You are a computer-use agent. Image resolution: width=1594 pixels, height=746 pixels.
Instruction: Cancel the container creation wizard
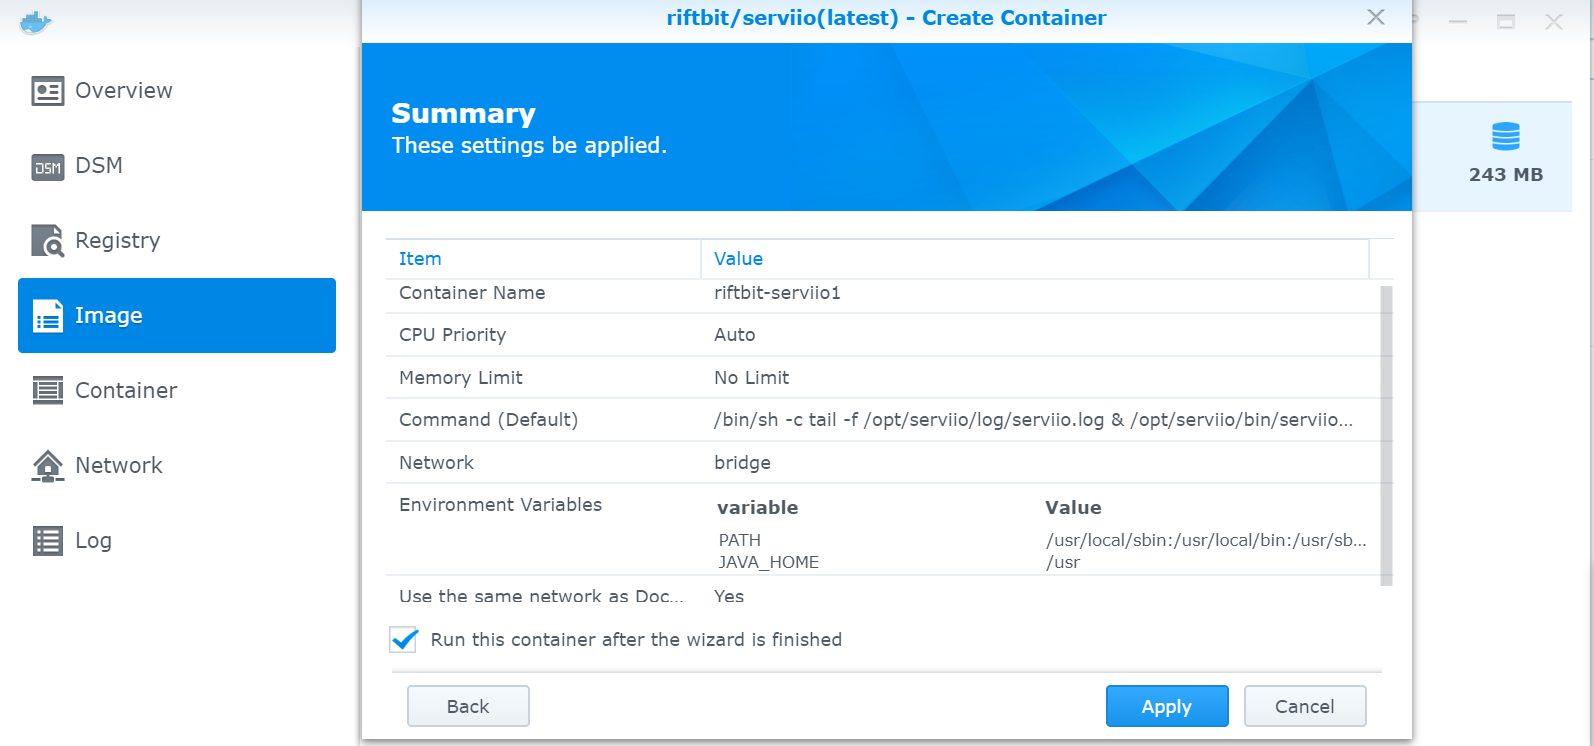(x=1304, y=706)
